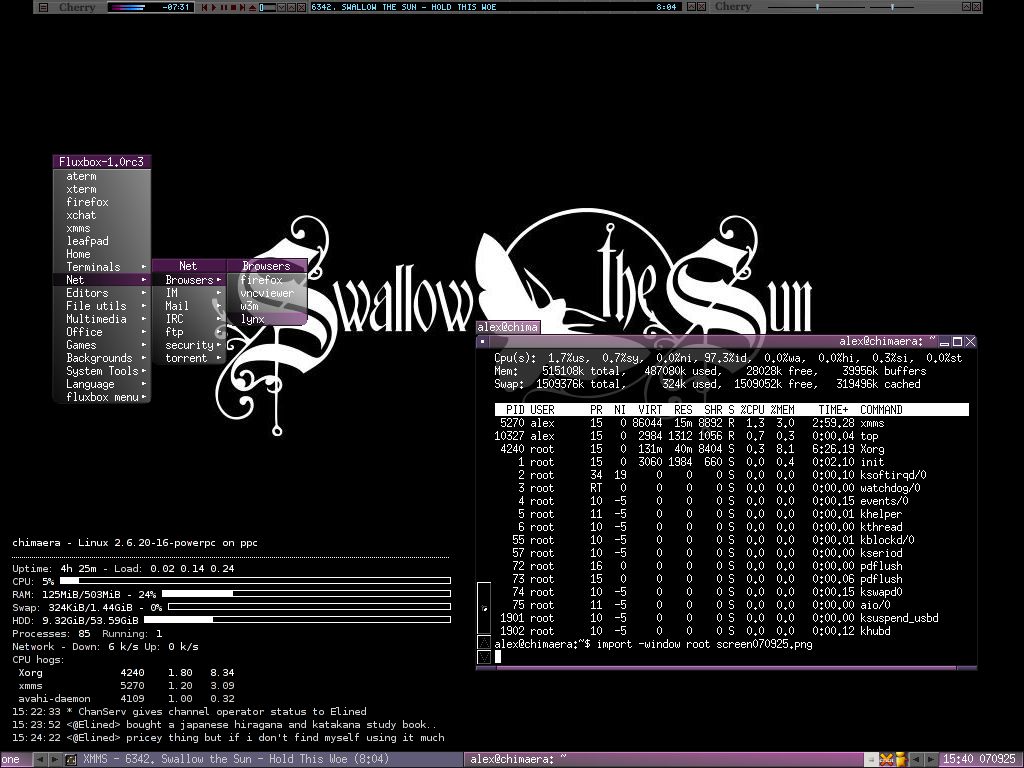Switch to previous workspace via toolbar arrow
Viewport: 1024px width, 768px height.
tap(40, 760)
